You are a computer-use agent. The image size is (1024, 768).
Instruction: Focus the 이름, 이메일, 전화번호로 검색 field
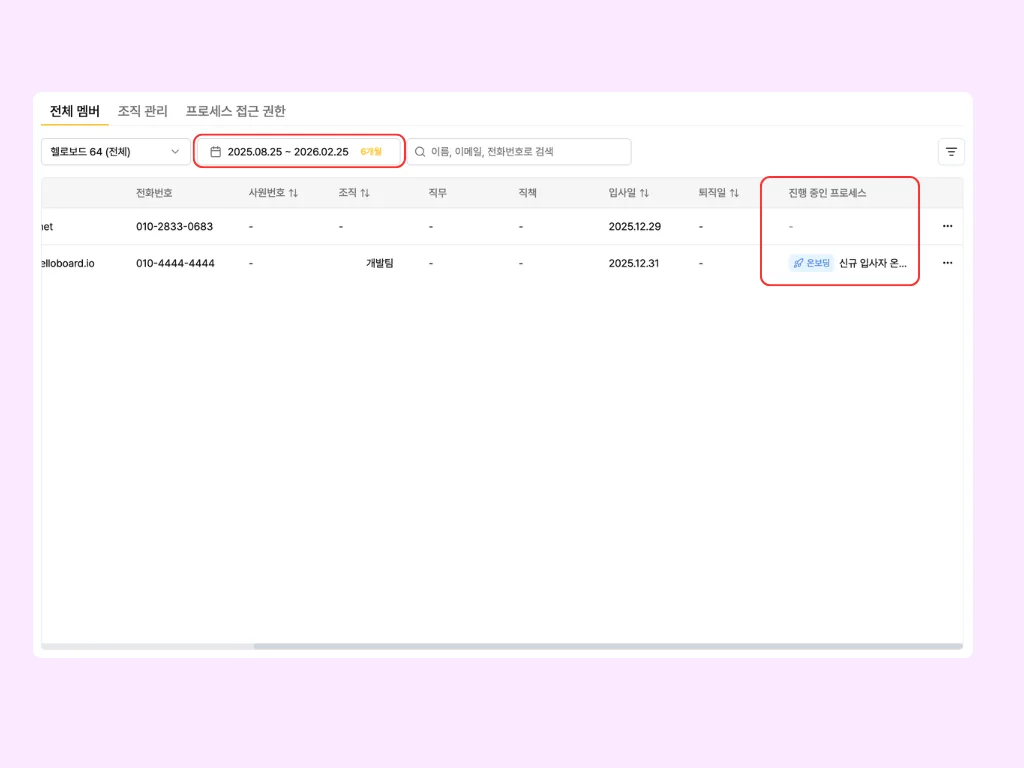[x=525, y=152]
